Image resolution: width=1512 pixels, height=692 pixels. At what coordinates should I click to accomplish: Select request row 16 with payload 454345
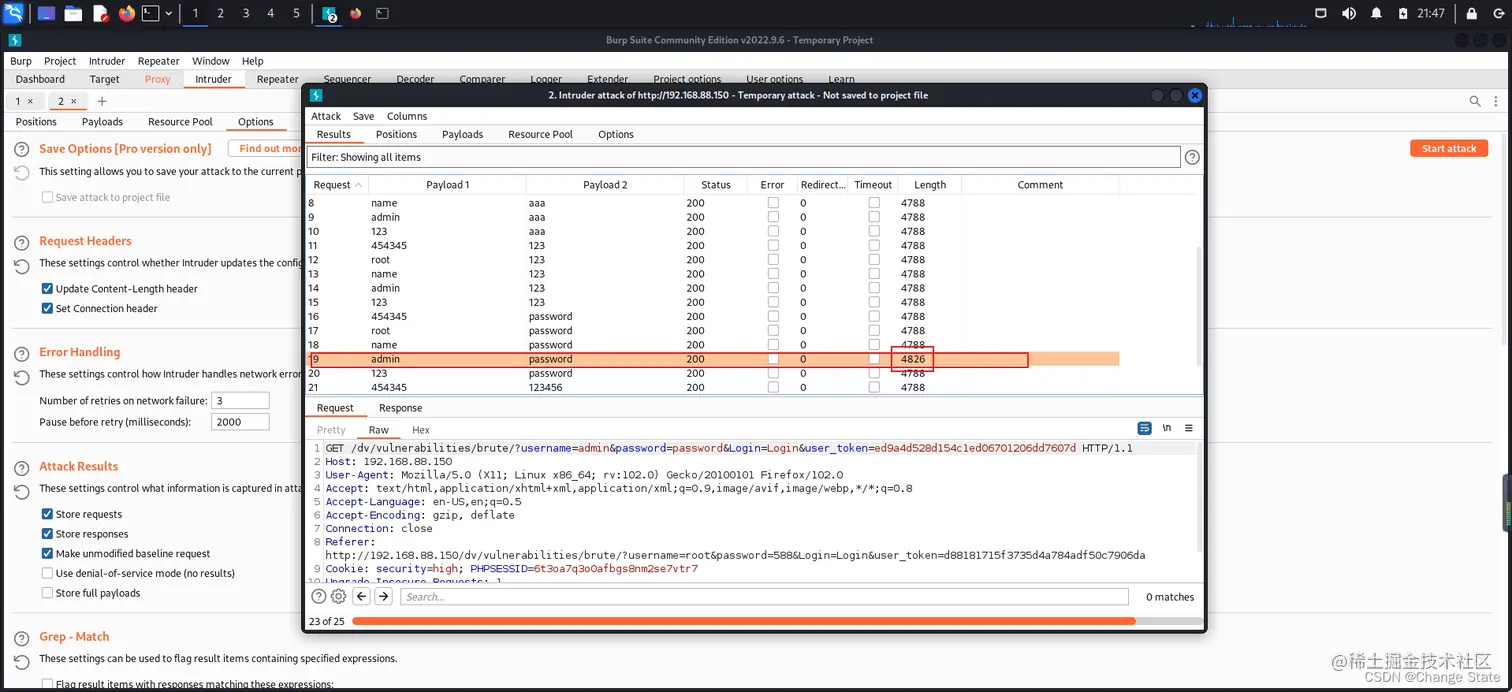point(711,316)
